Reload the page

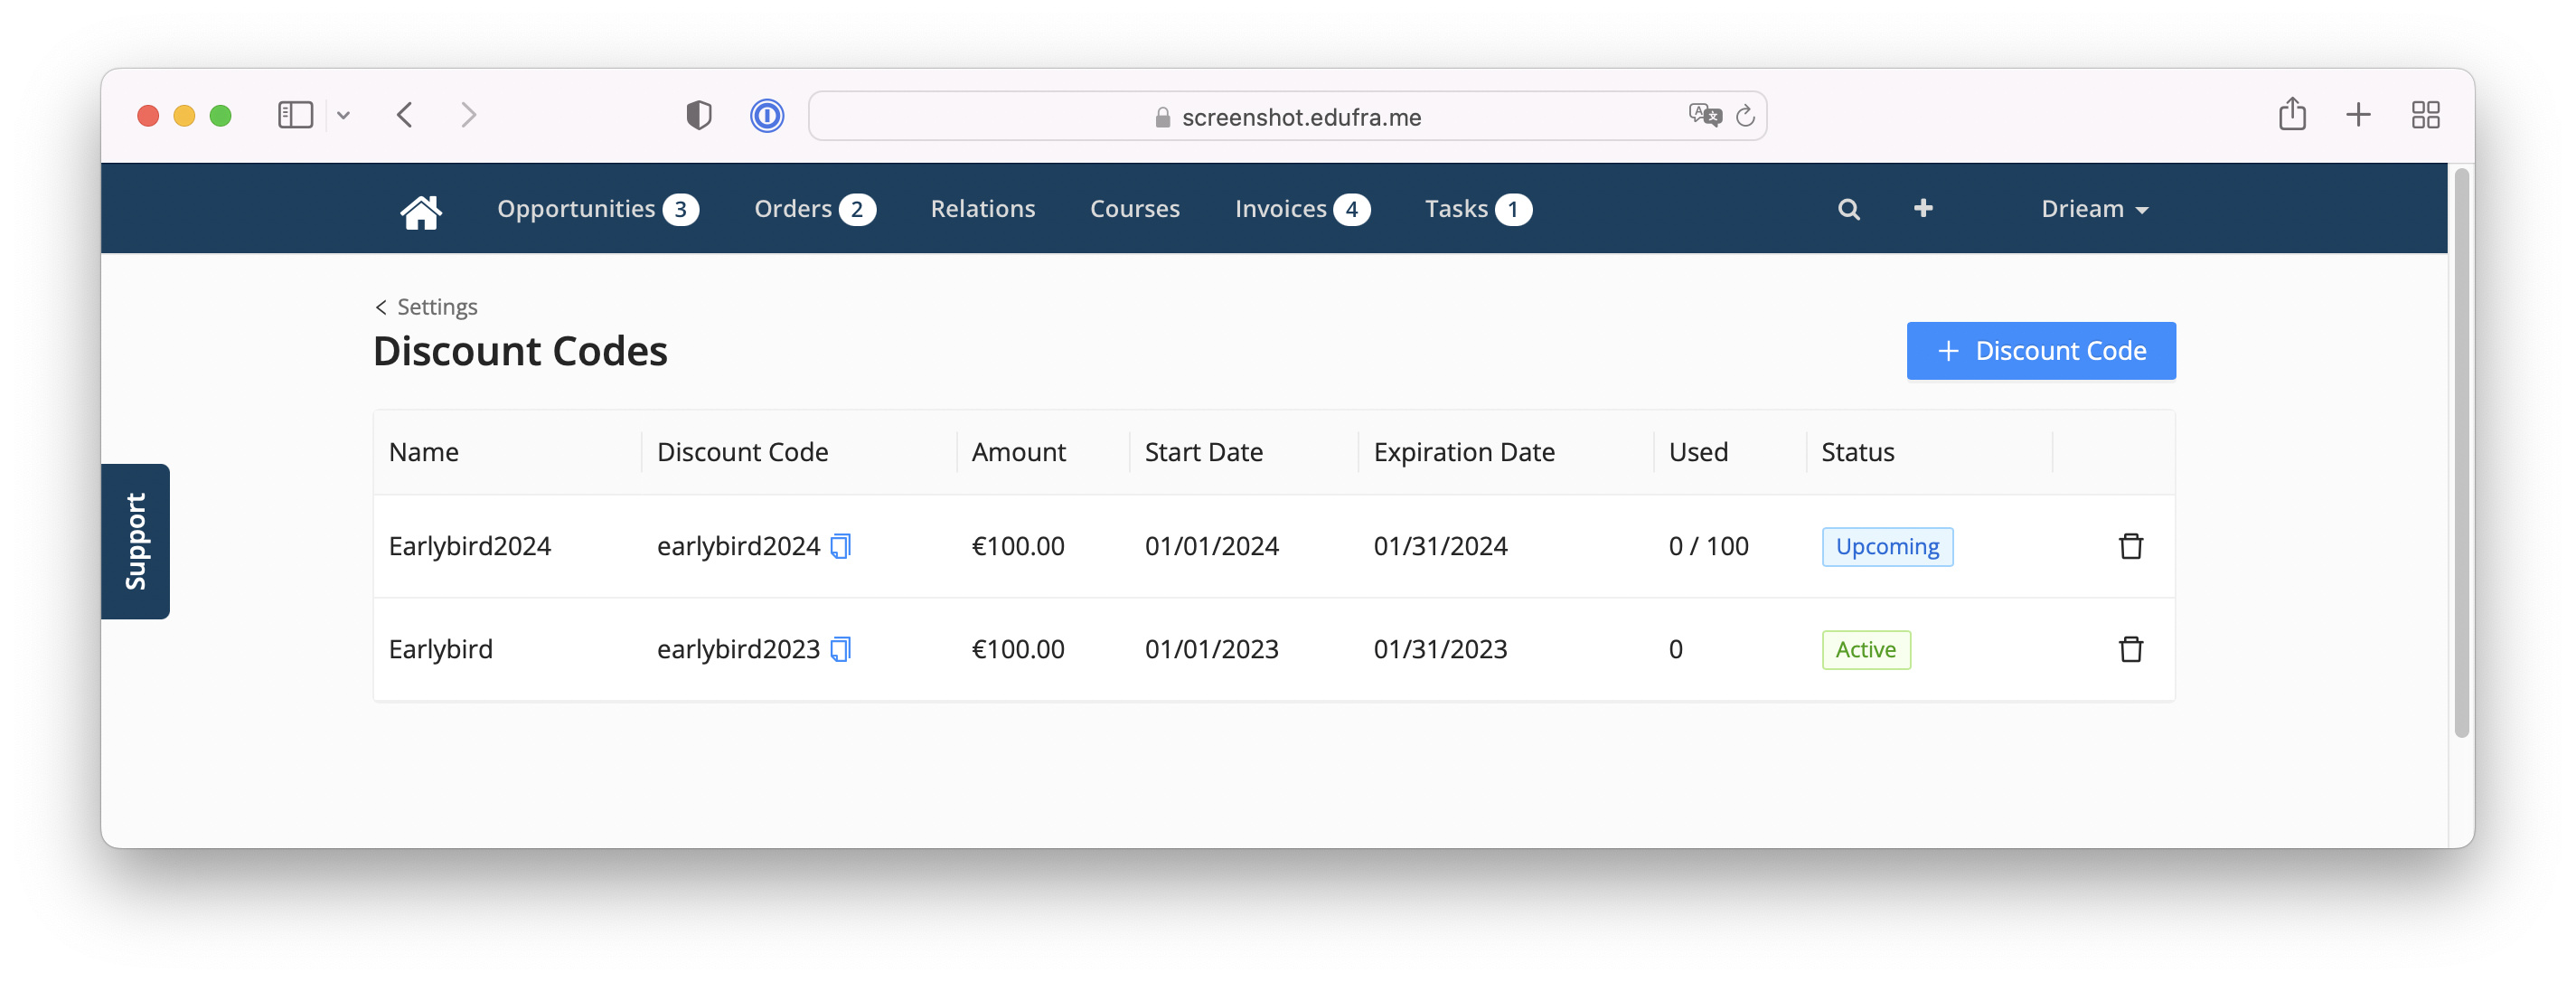(1745, 116)
